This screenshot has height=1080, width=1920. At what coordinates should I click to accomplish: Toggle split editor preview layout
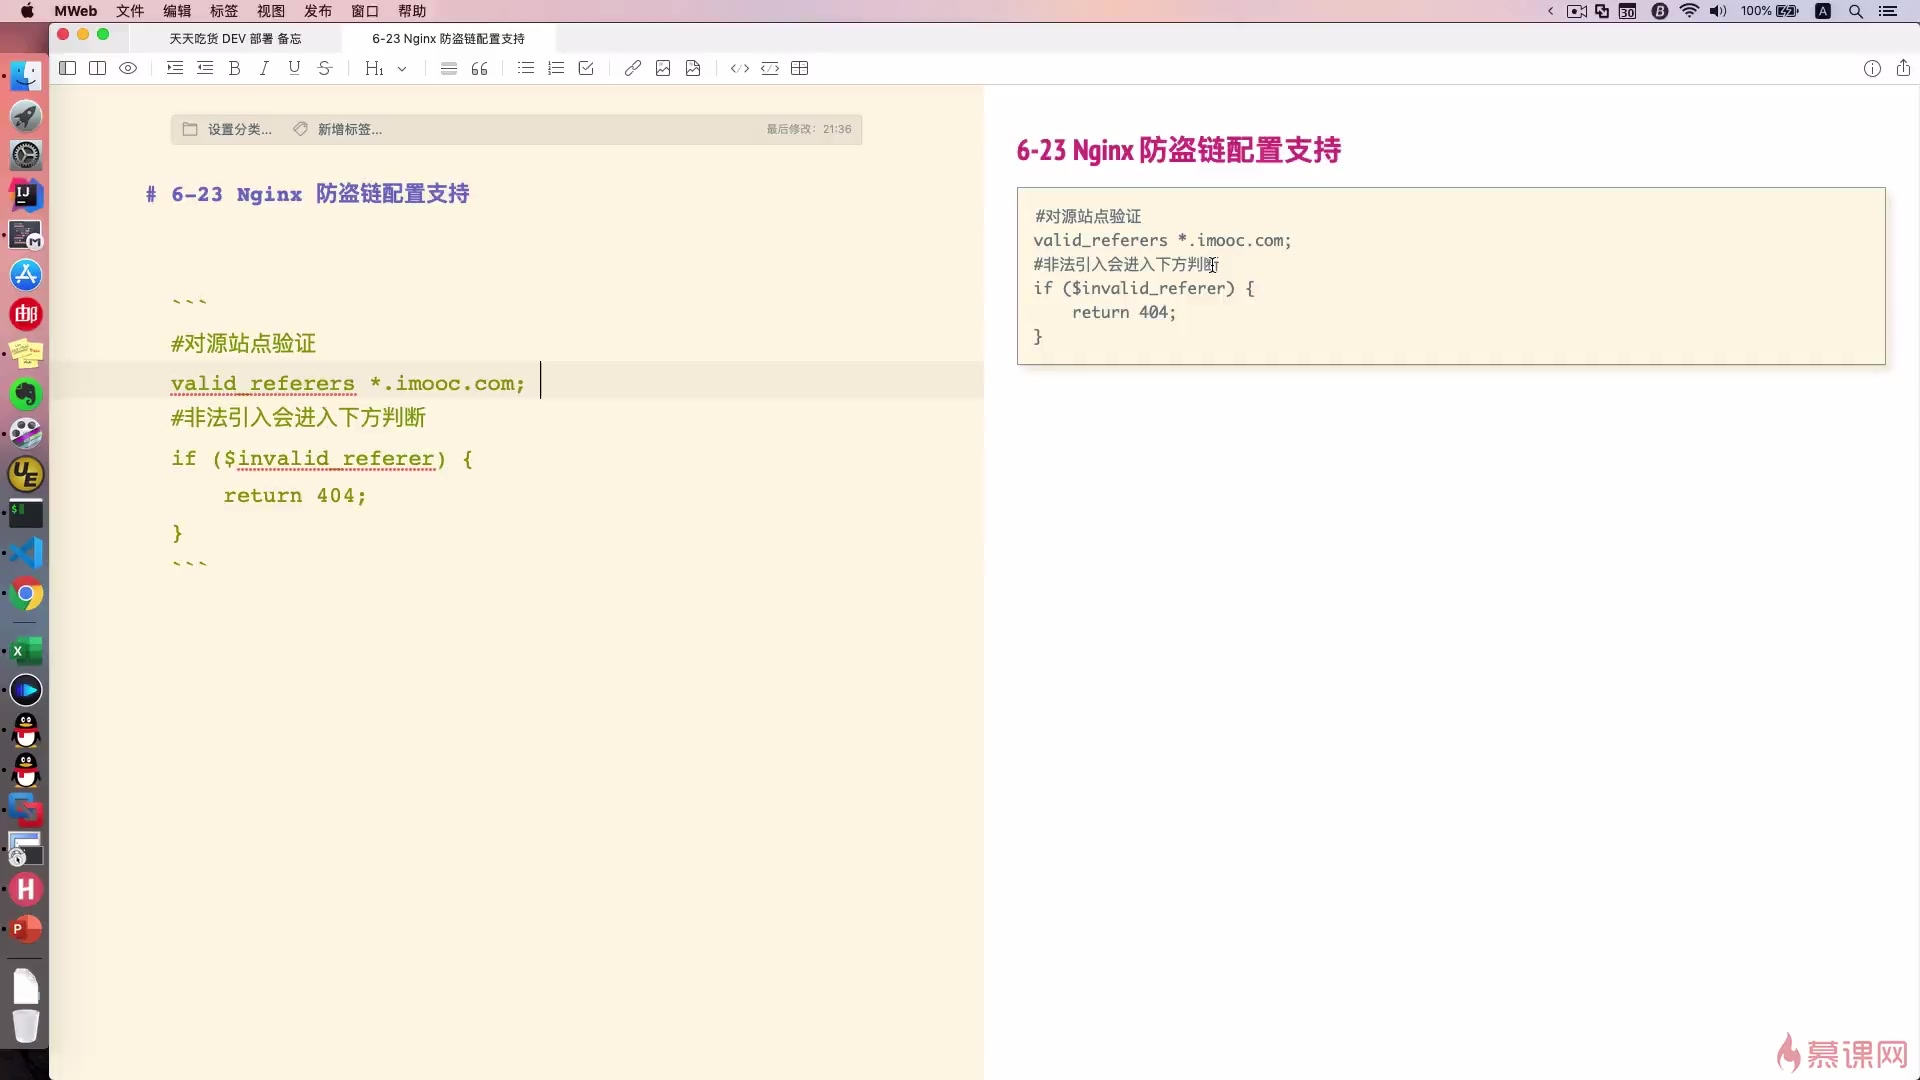97,68
